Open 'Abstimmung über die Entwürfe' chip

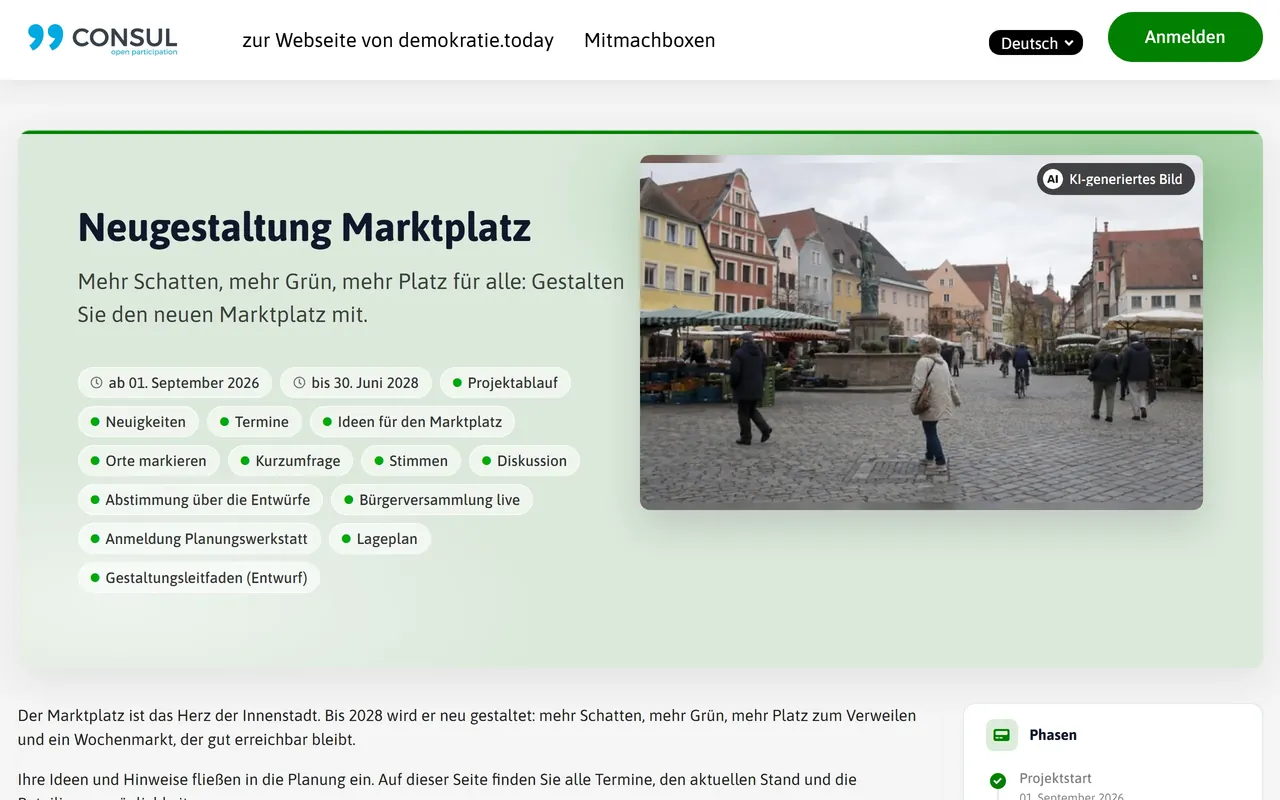pyautogui.click(x=201, y=499)
